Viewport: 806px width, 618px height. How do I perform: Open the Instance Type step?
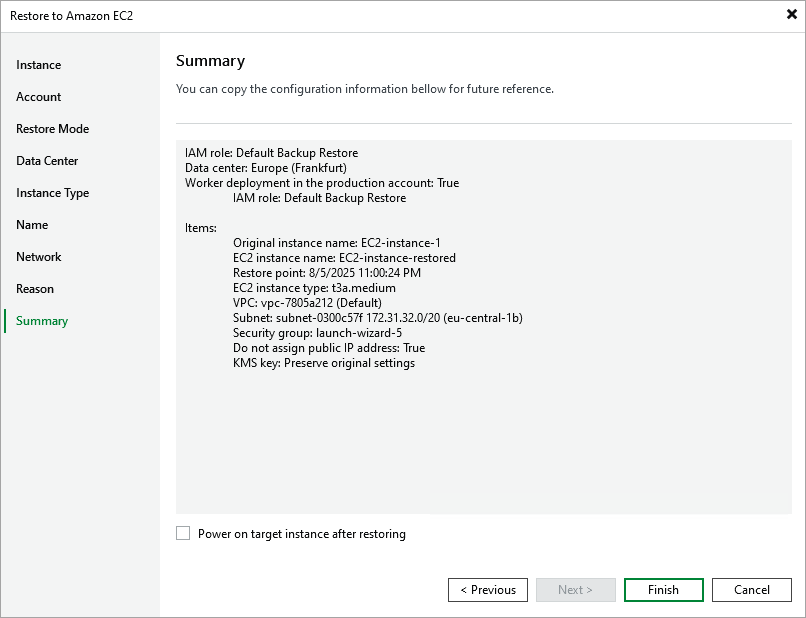pyautogui.click(x=52, y=193)
